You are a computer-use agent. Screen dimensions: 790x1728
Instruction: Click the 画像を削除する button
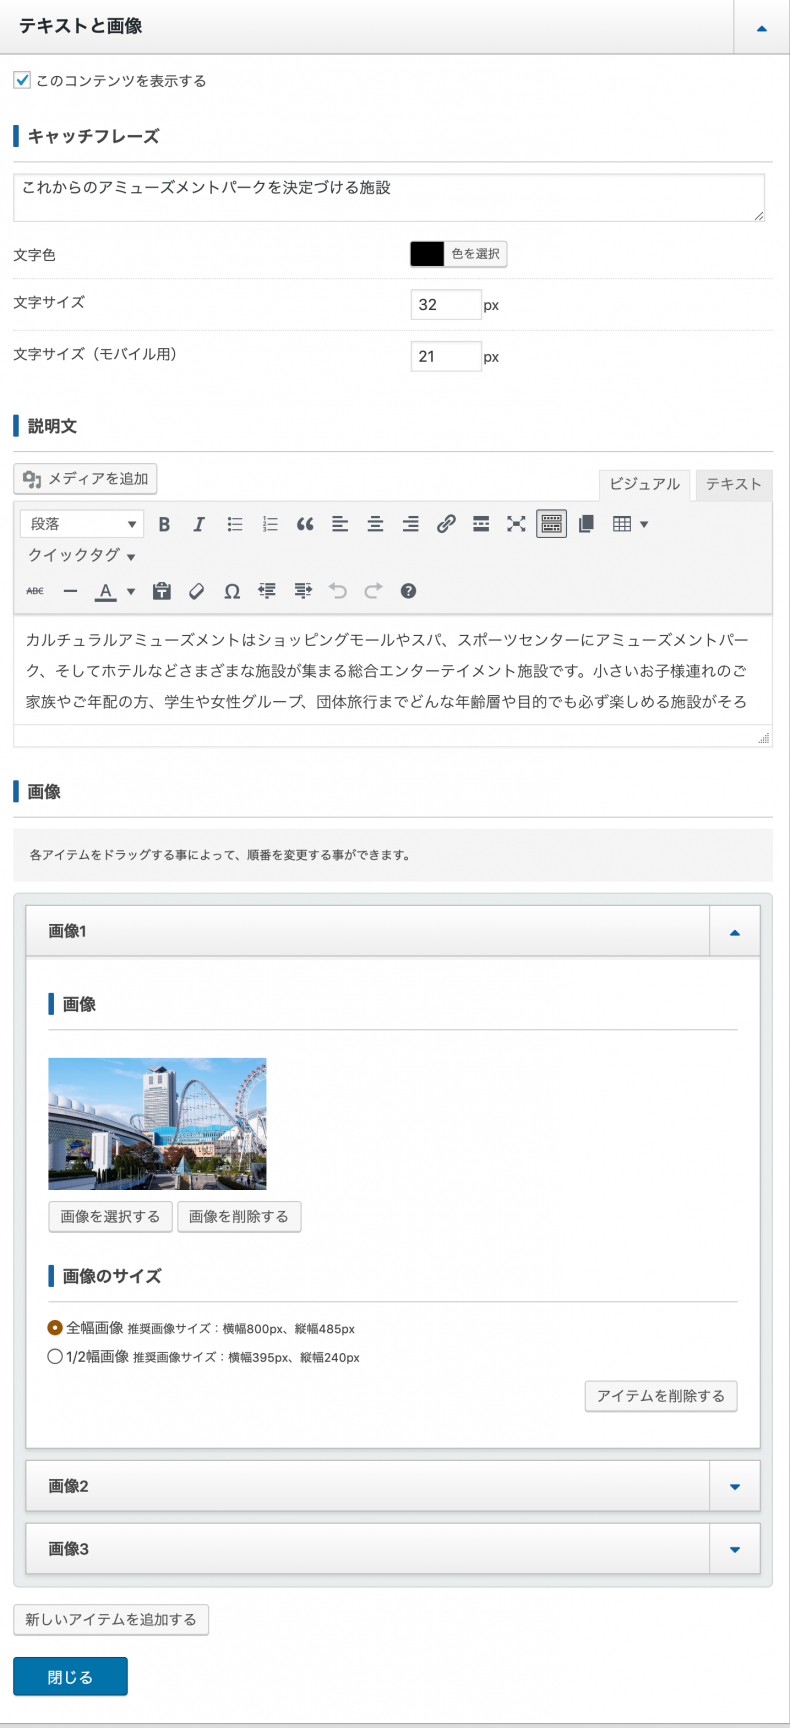(239, 1216)
